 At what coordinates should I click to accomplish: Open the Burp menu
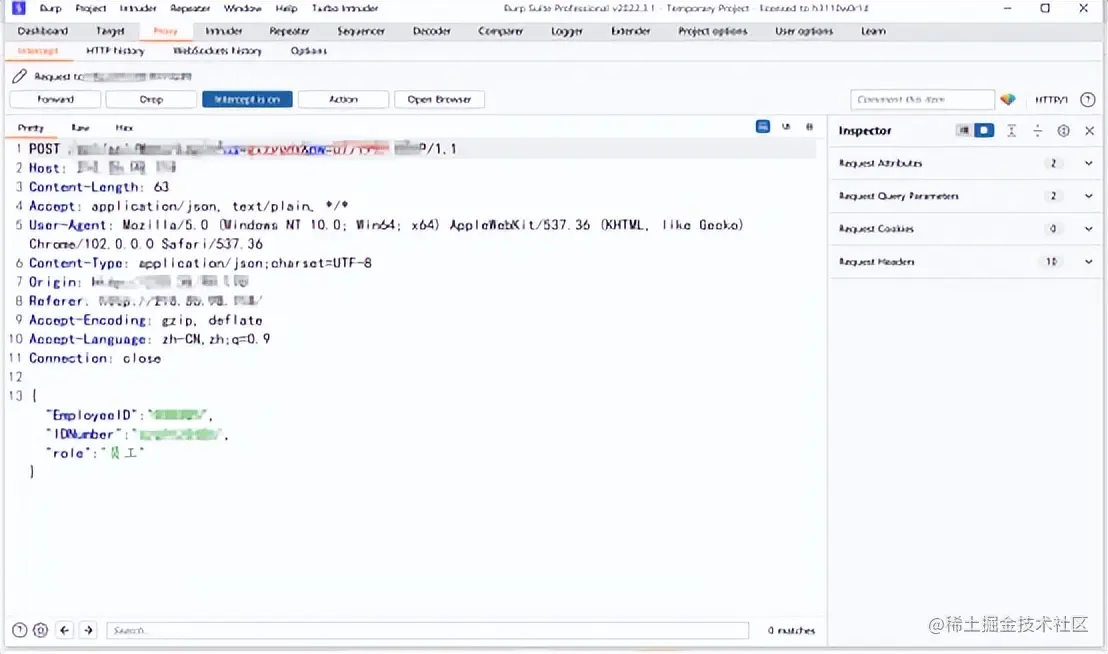click(50, 8)
